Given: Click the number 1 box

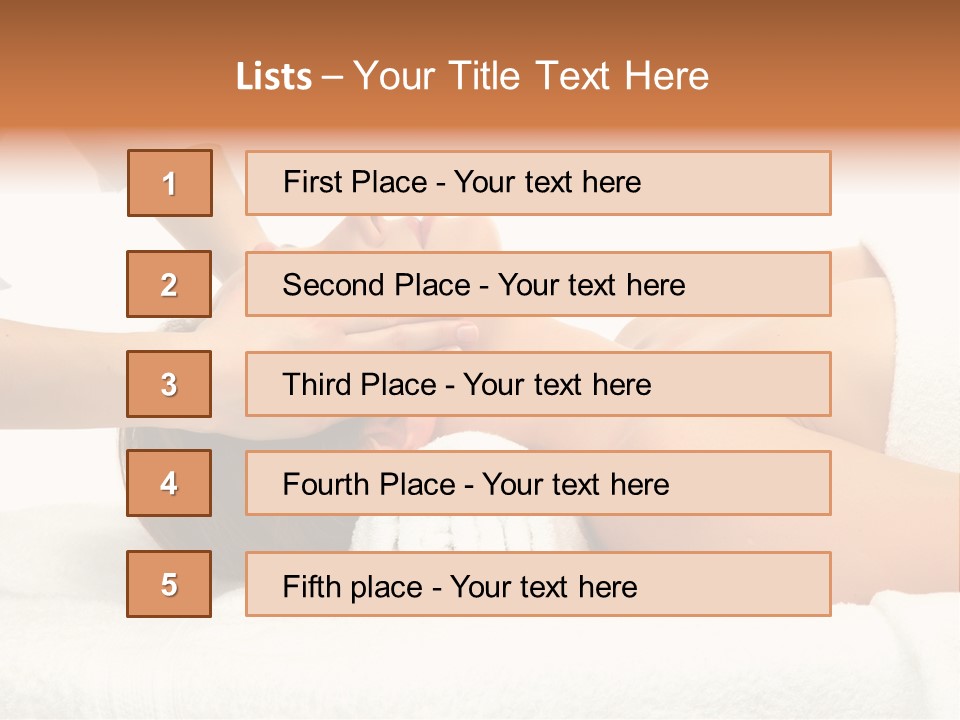Looking at the screenshot, I should [170, 183].
